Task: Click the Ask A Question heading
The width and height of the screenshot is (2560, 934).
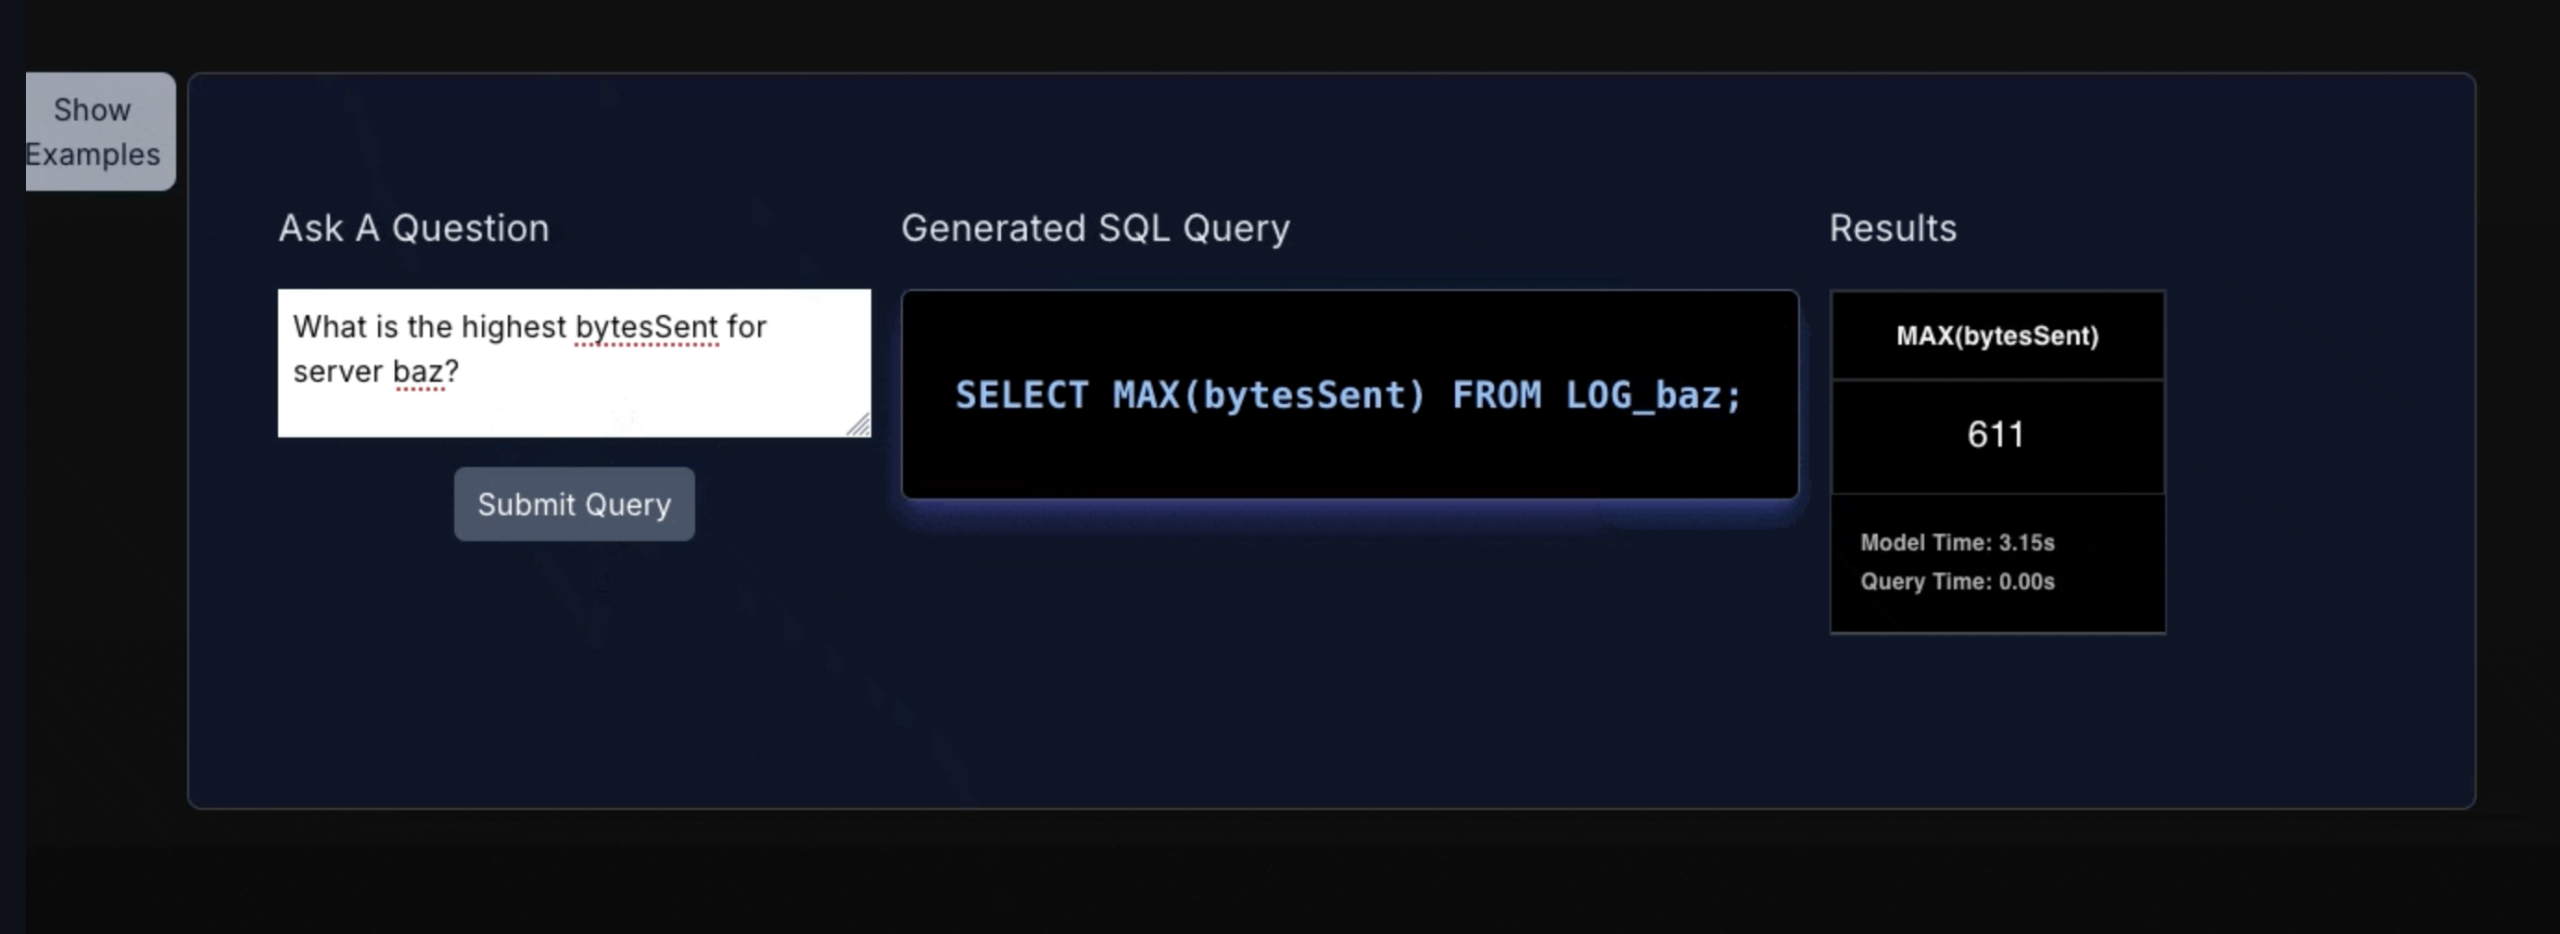Action: click(413, 228)
